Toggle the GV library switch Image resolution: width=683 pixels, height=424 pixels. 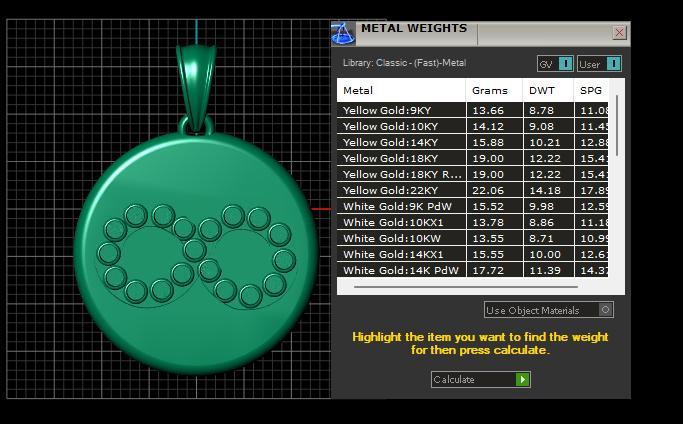(x=555, y=64)
